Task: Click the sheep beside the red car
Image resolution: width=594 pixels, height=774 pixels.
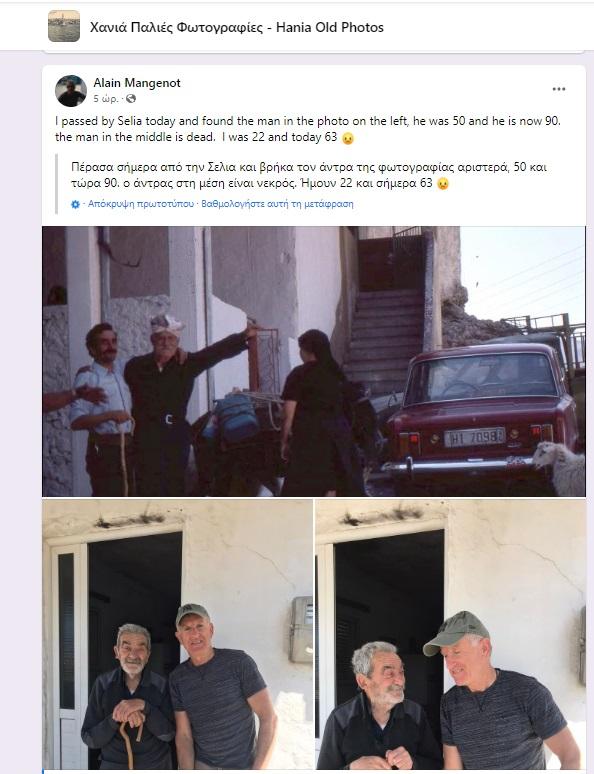Action: [558, 468]
